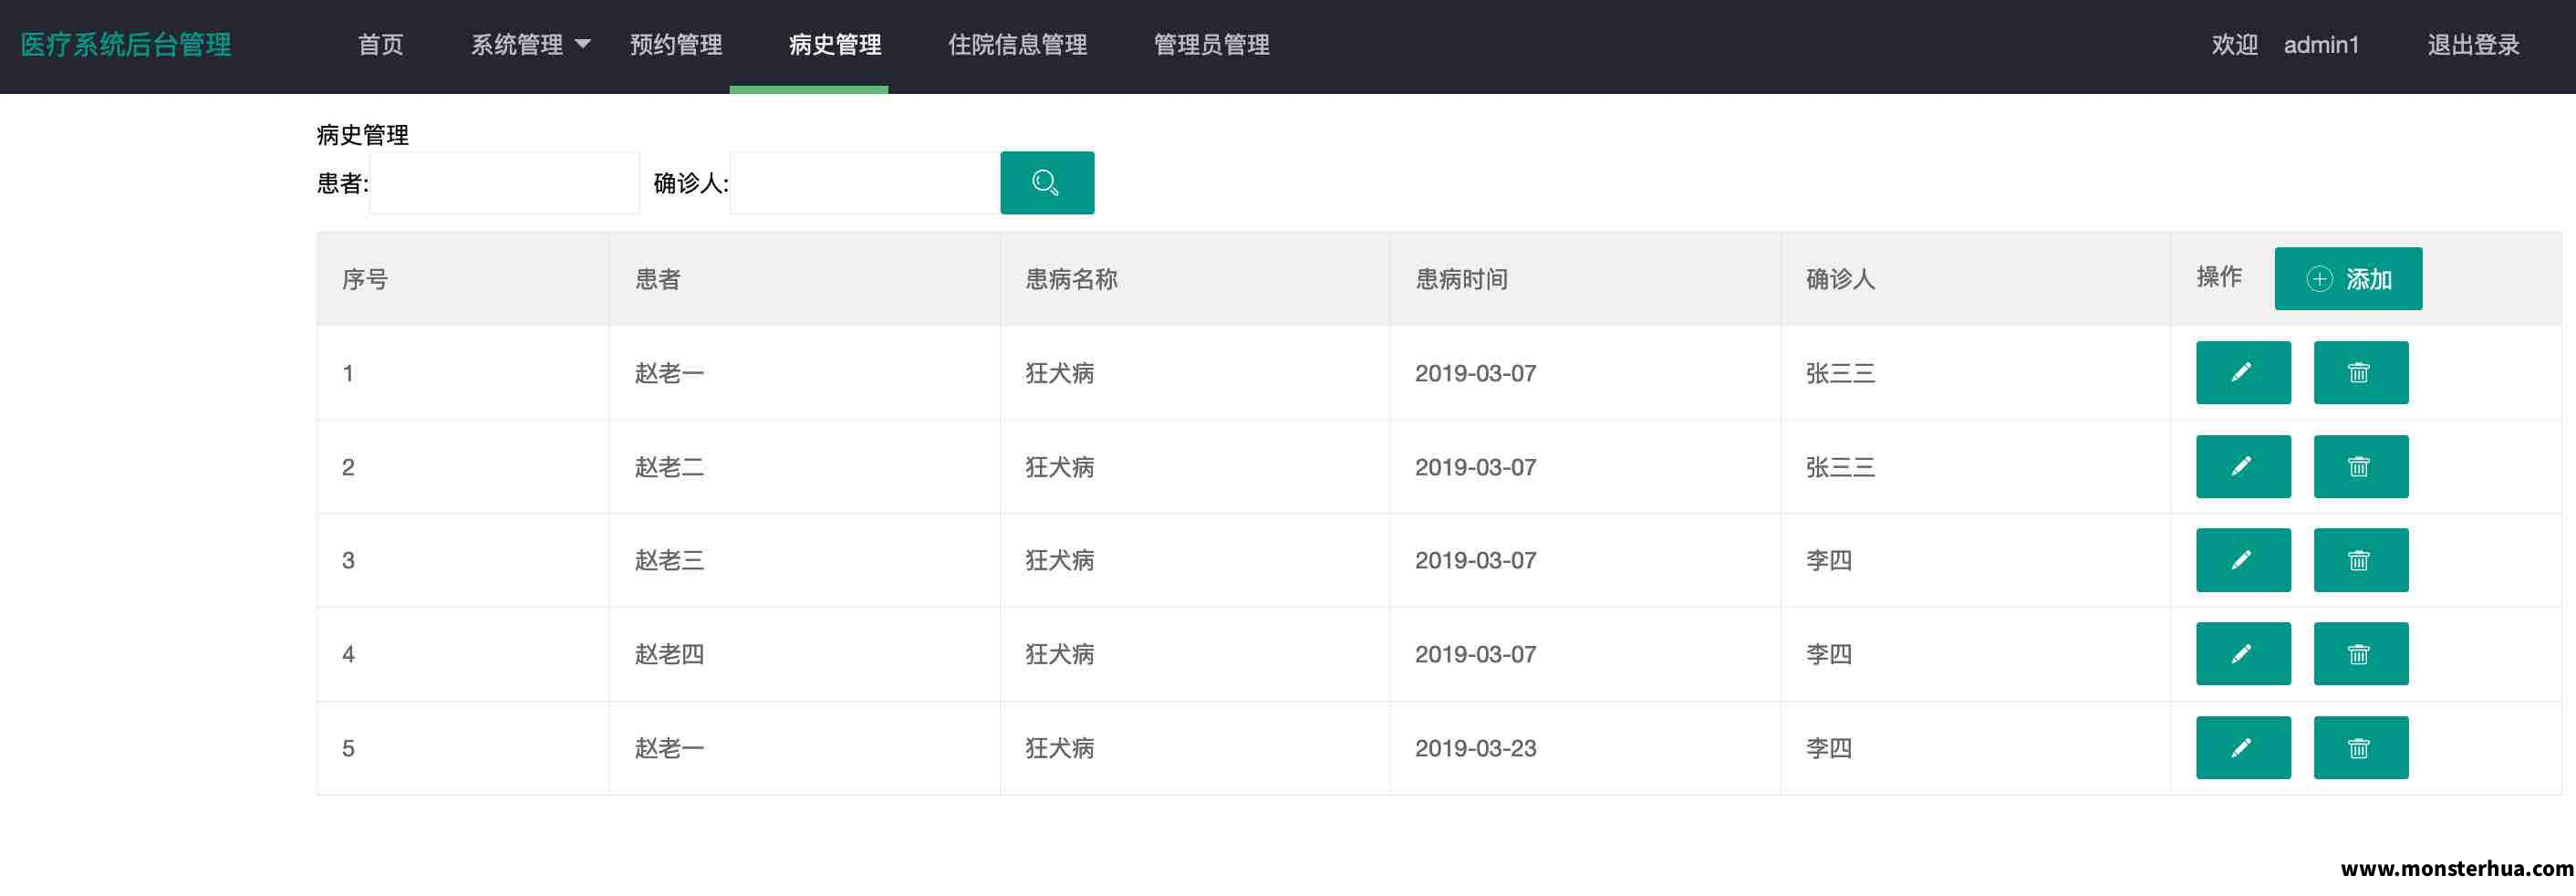This screenshot has width=2576, height=896.
Task: Click patient name 赵老一 in row 5
Action: 669,748
